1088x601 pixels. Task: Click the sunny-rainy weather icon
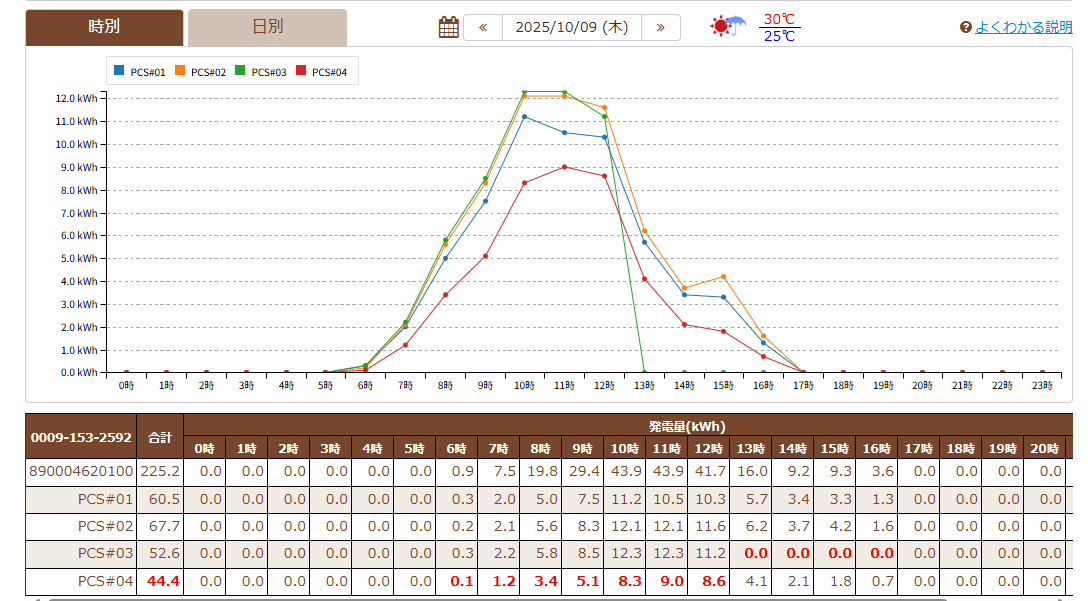[x=727, y=27]
